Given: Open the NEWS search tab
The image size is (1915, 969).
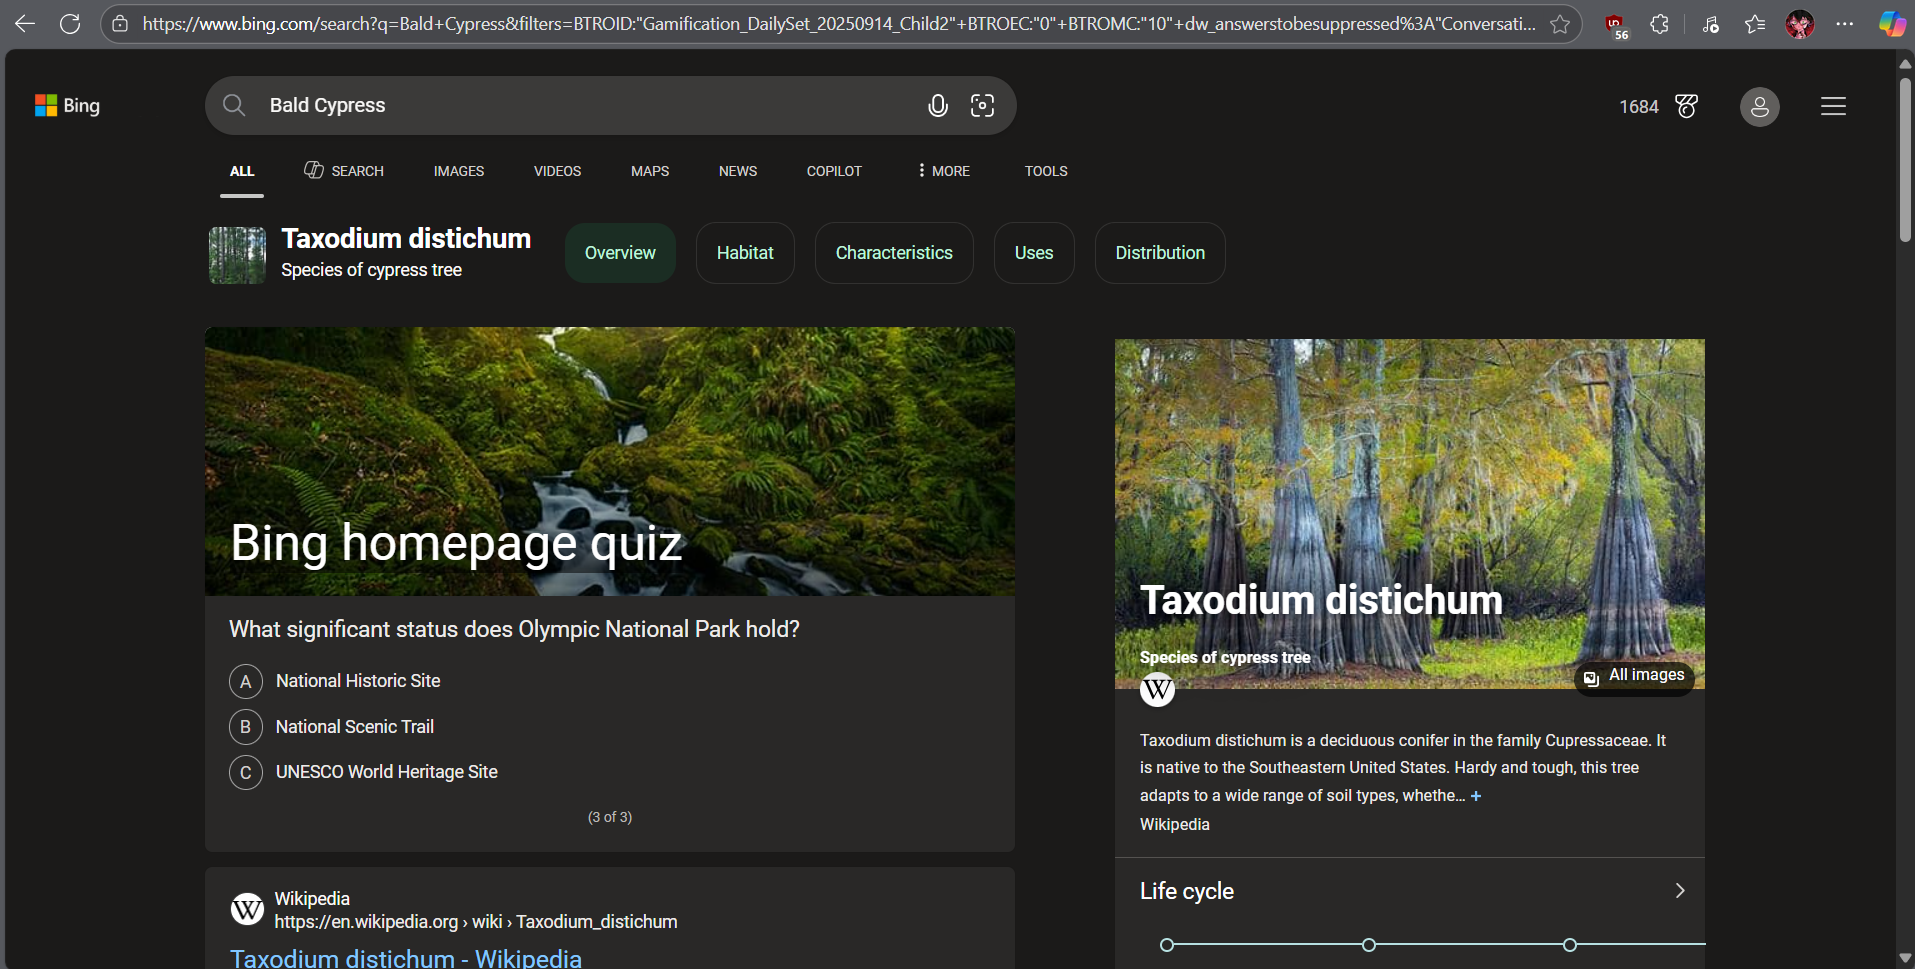Looking at the screenshot, I should coord(737,171).
